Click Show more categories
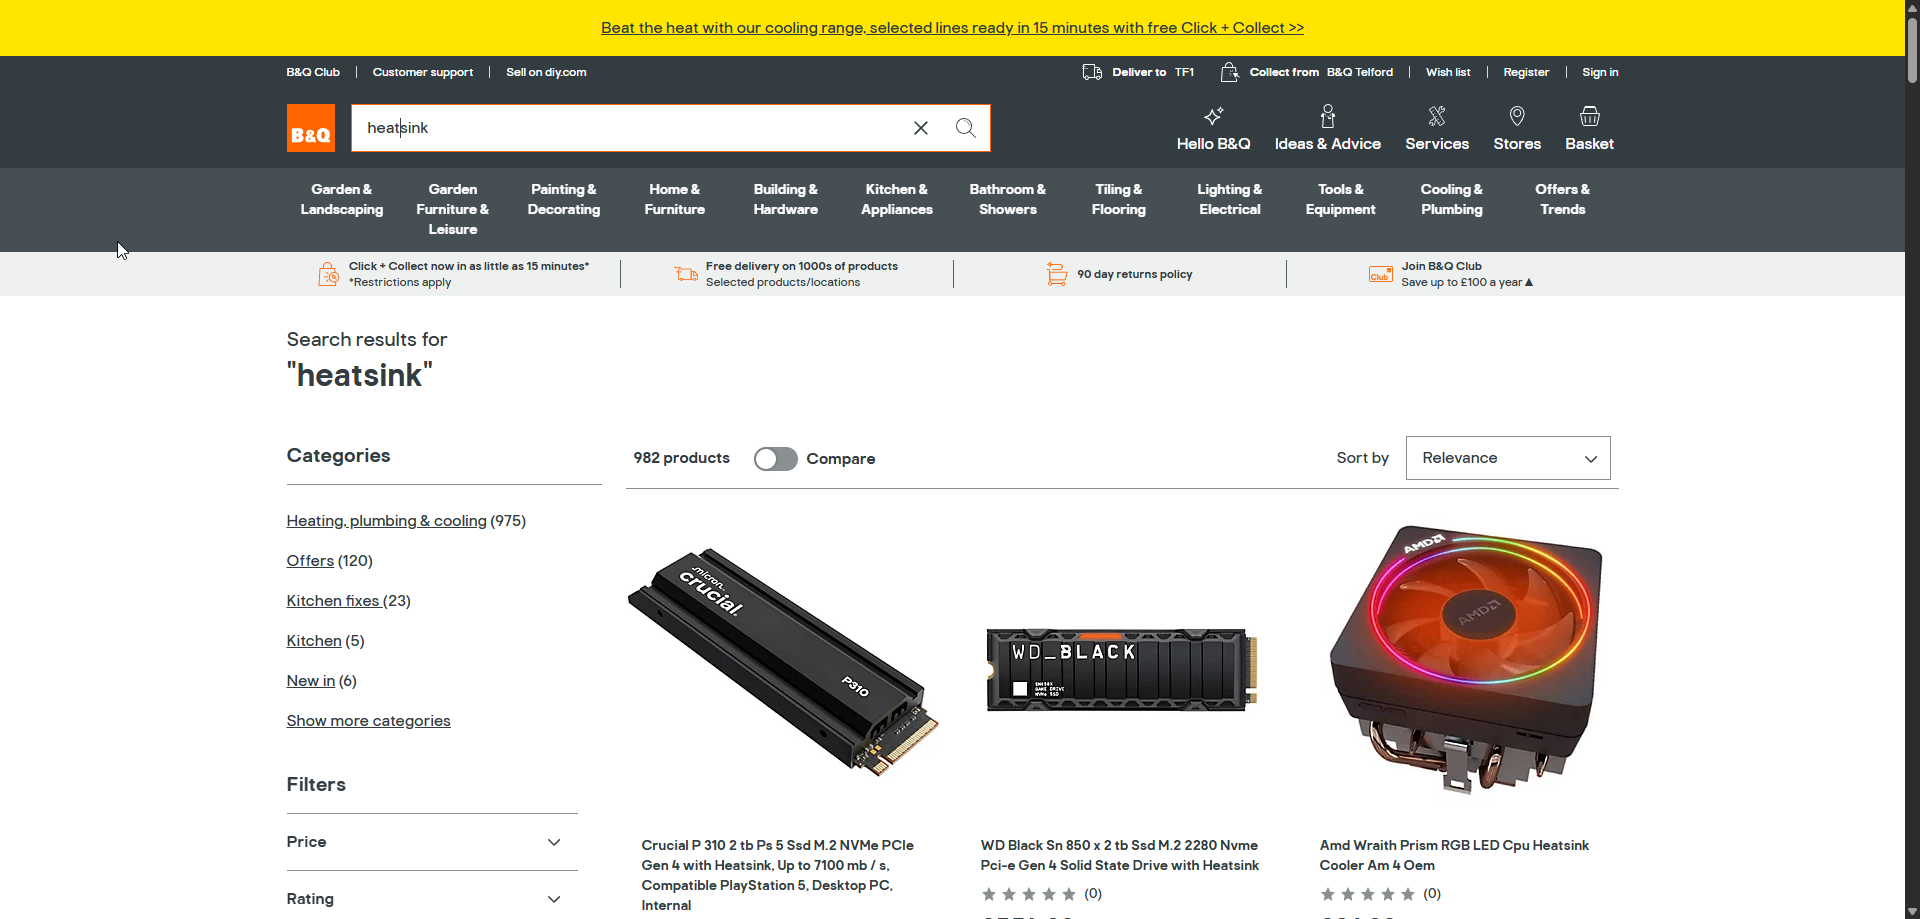Viewport: 1920px width, 919px height. pos(369,721)
